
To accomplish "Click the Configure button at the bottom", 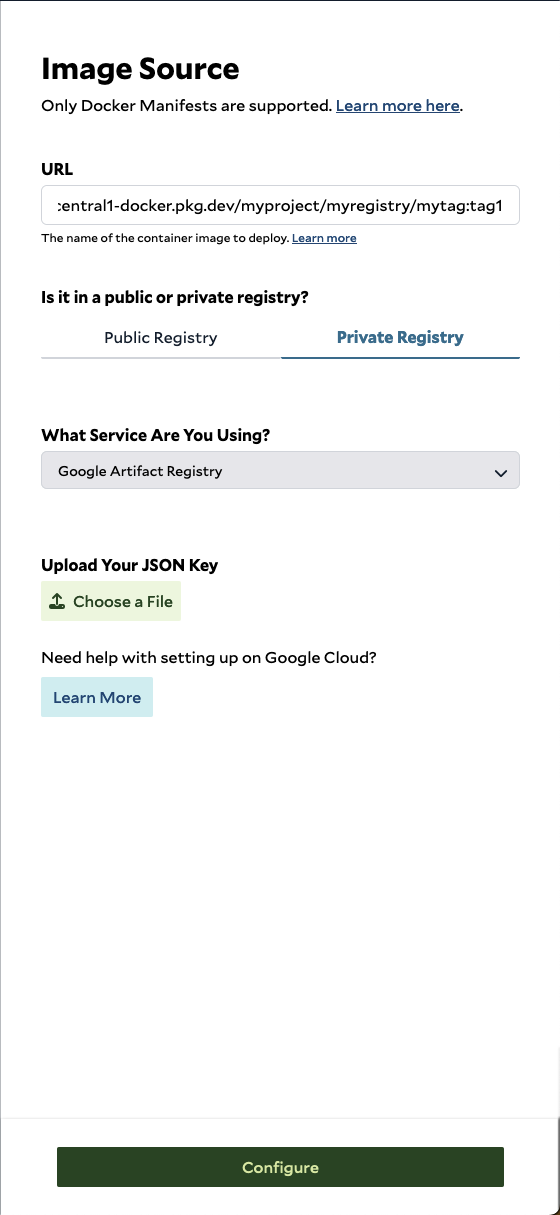I will (x=280, y=1167).
